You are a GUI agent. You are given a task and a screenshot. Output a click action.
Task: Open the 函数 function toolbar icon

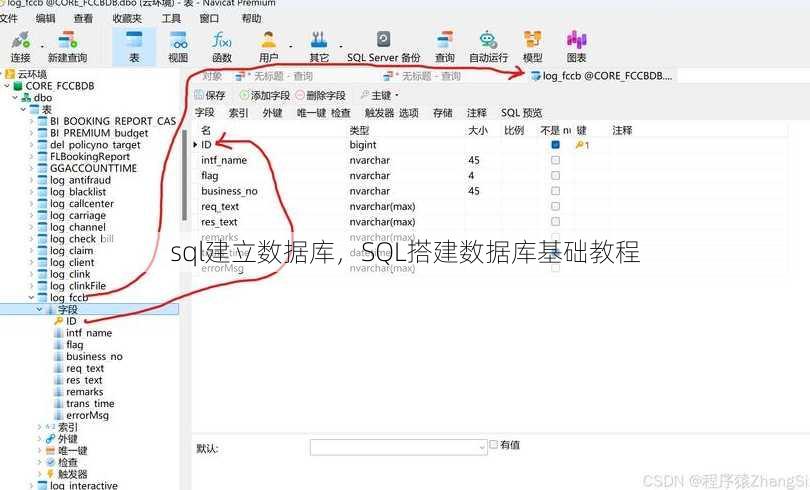point(222,46)
